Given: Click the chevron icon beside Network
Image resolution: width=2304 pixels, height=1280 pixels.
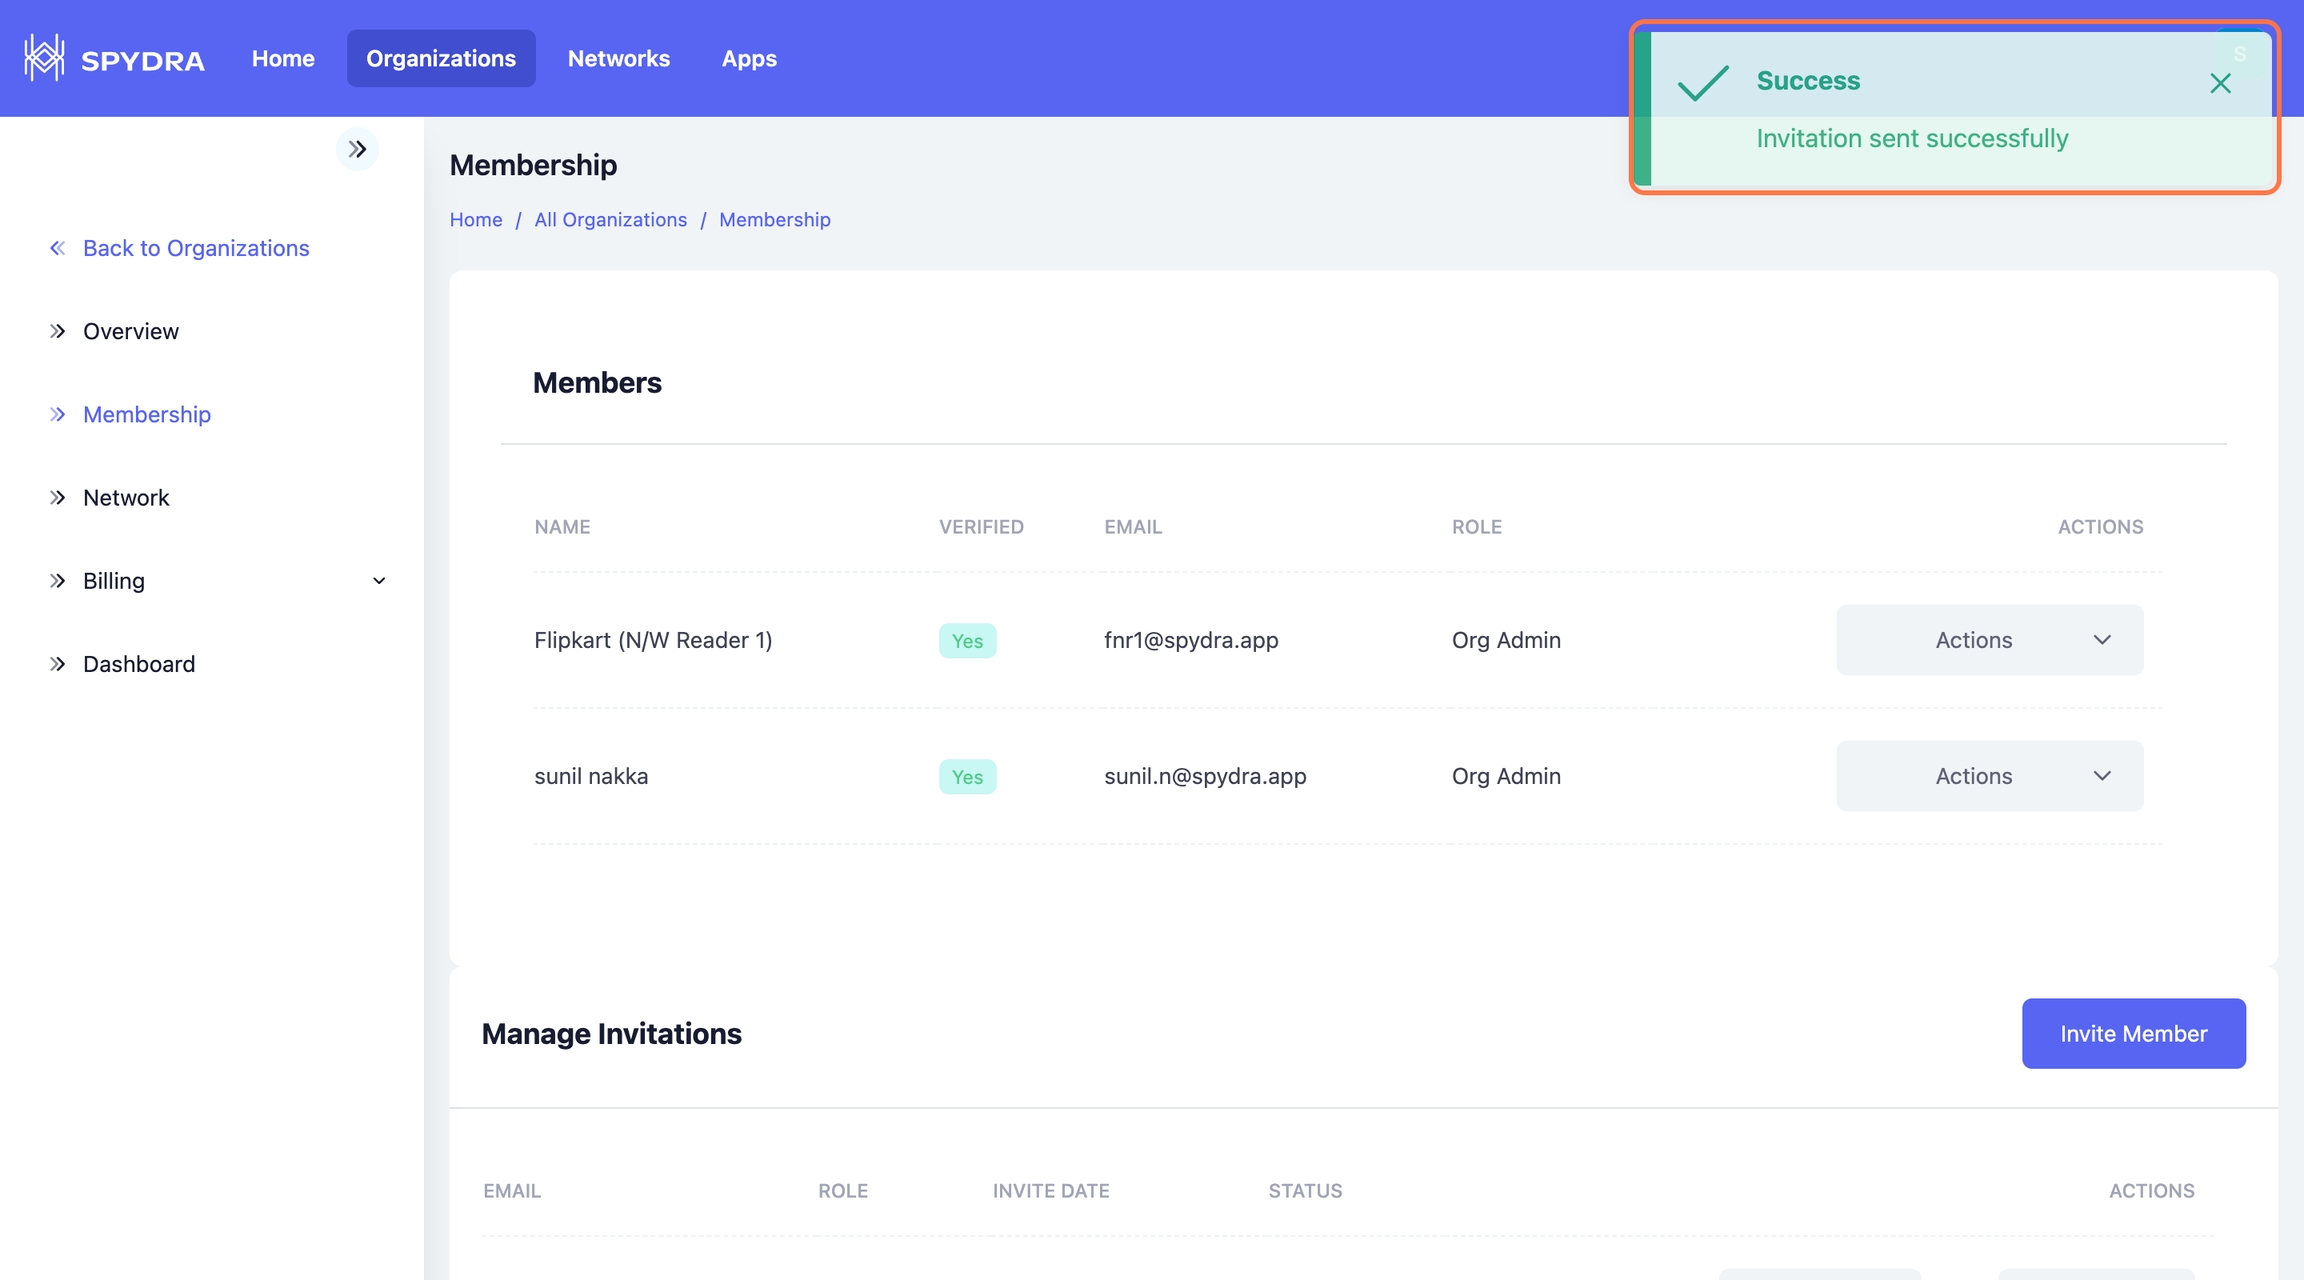Looking at the screenshot, I should point(58,497).
